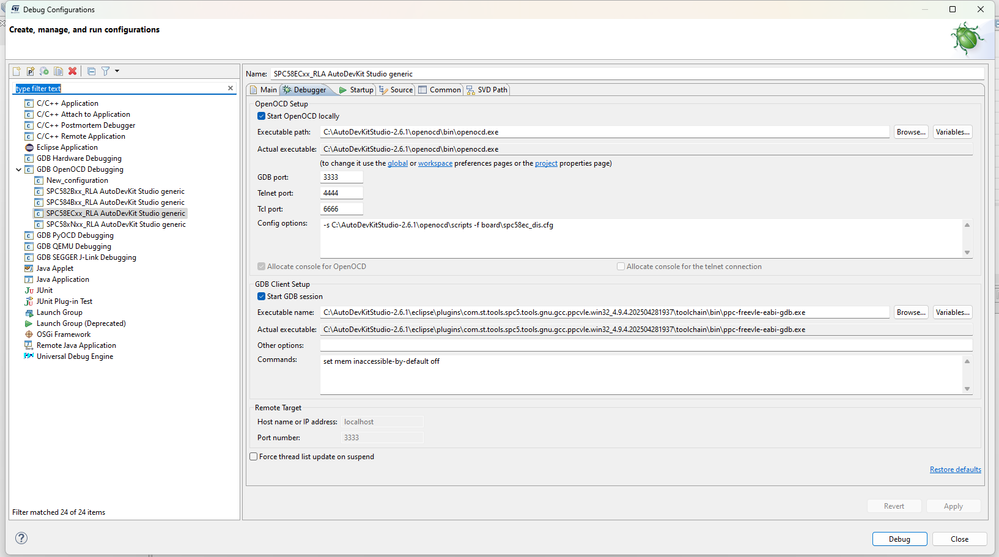Select GDB QEMU Debugging entry
999x557 pixels.
73,247
